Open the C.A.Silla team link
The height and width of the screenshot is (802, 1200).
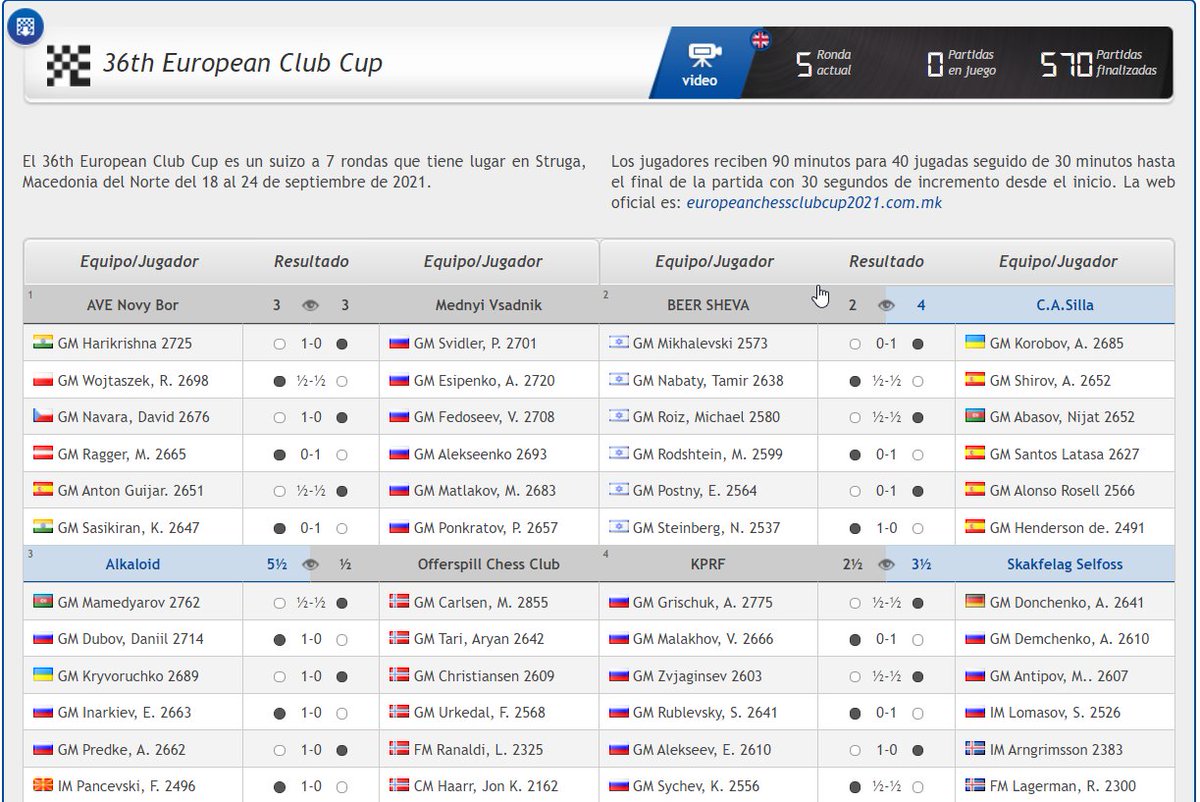click(1065, 305)
